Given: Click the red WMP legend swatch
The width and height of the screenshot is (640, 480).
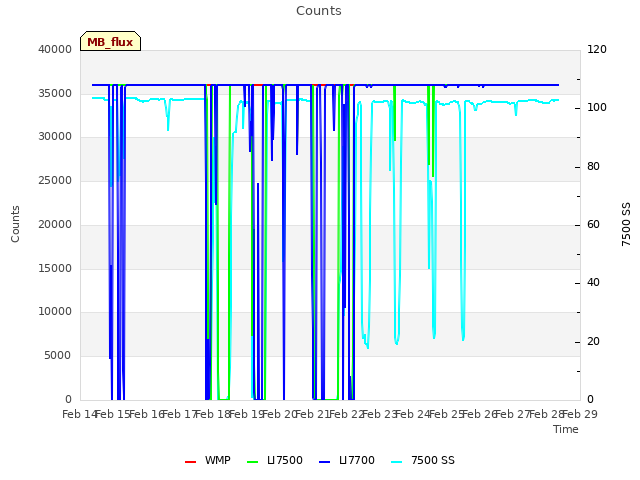Looking at the screenshot, I should 190,462.
